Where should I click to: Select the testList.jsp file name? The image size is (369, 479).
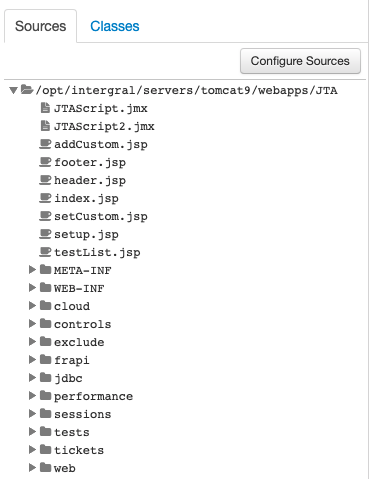coord(97,252)
